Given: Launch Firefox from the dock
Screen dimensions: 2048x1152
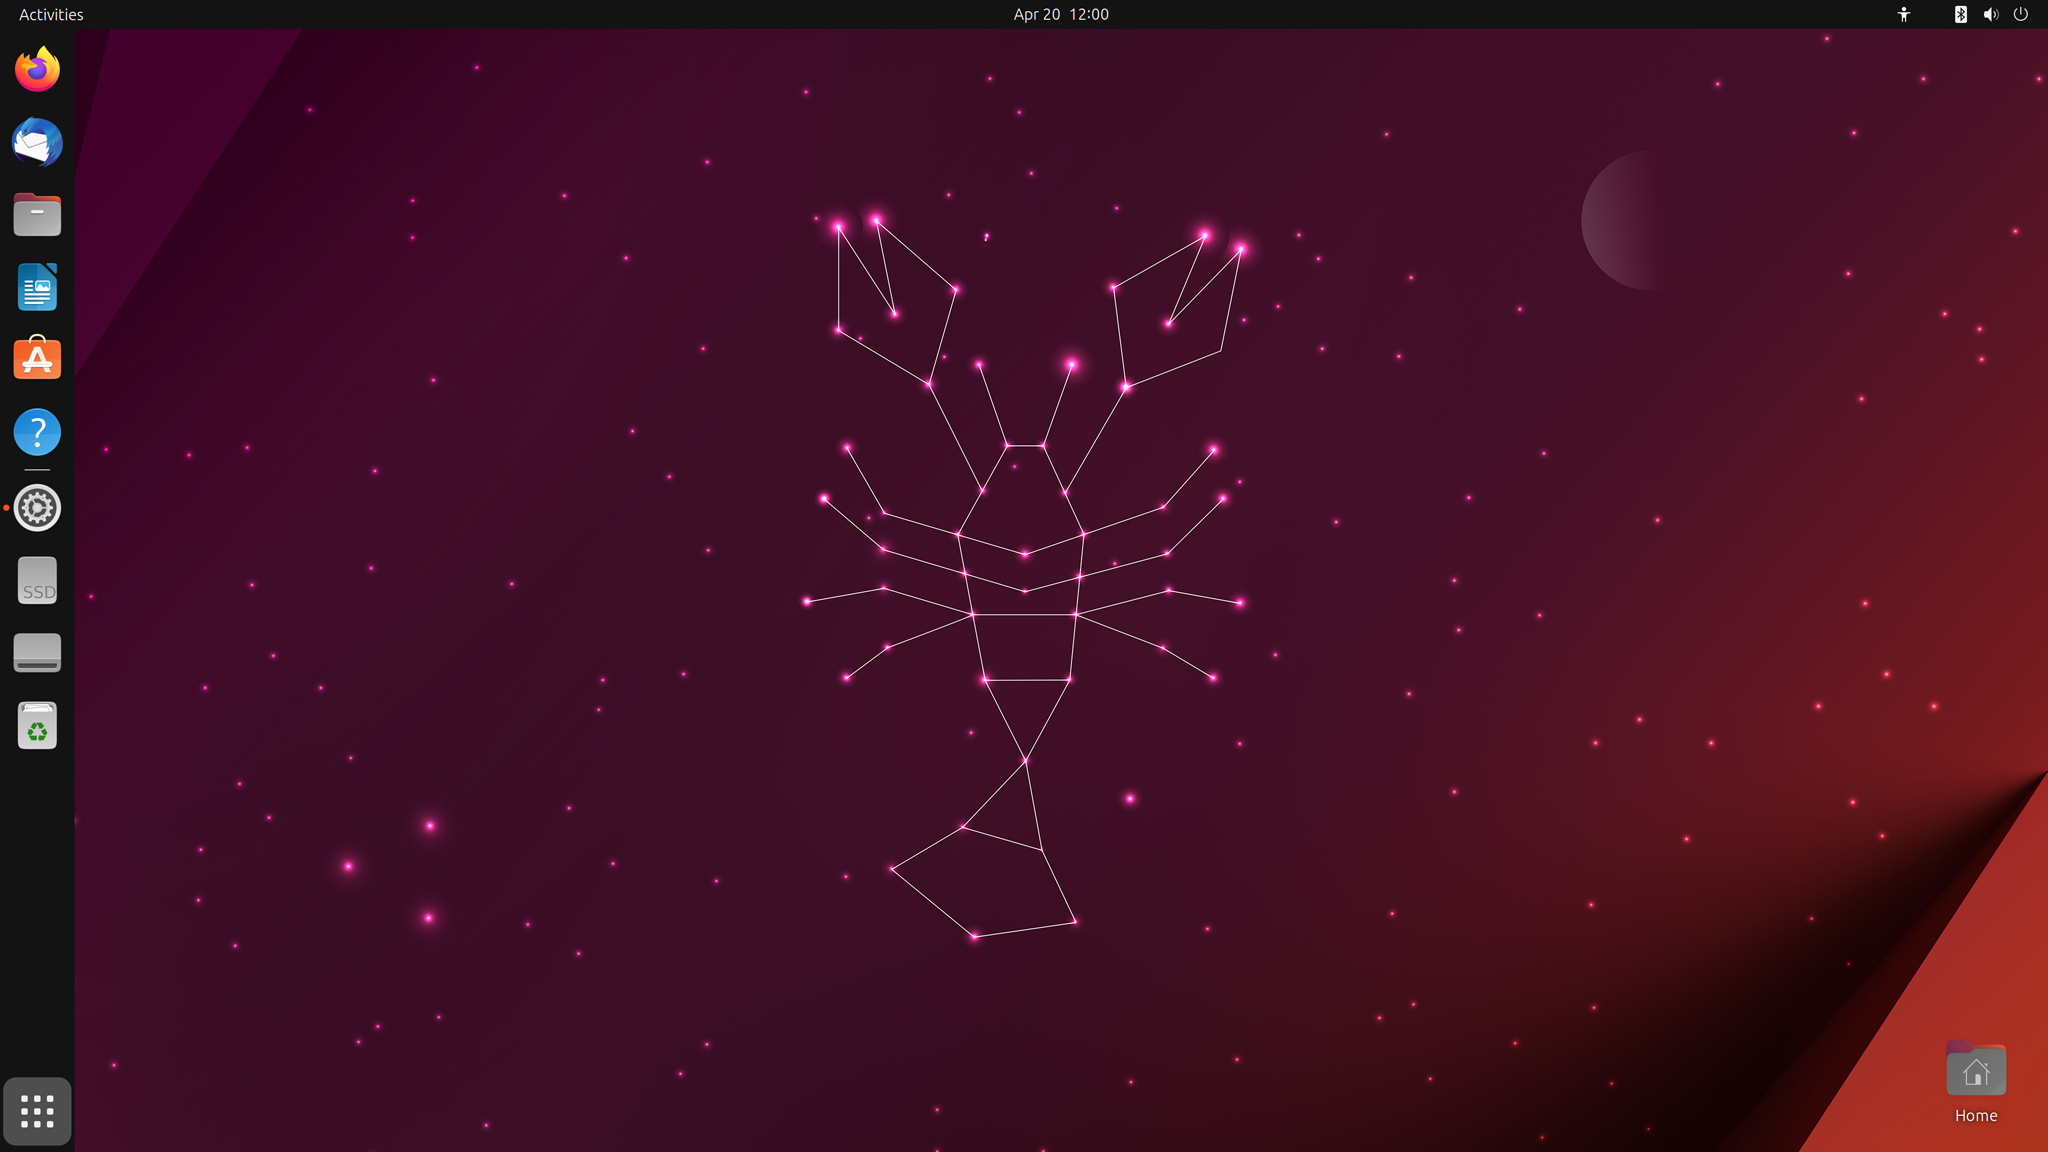Looking at the screenshot, I should click(37, 70).
